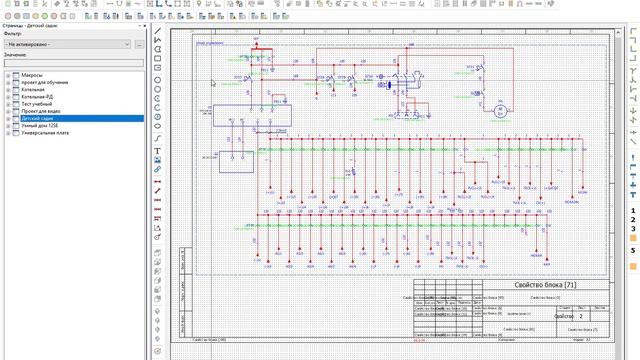Click the bold blue T-shaped connection icon
This screenshot has width=640, height=360.
pos(633,195)
